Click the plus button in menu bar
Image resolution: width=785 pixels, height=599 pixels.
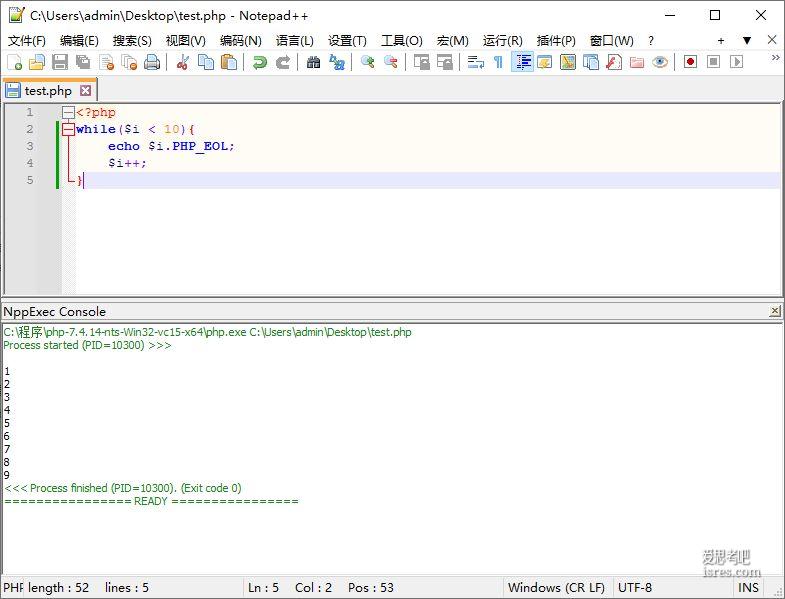click(x=721, y=41)
